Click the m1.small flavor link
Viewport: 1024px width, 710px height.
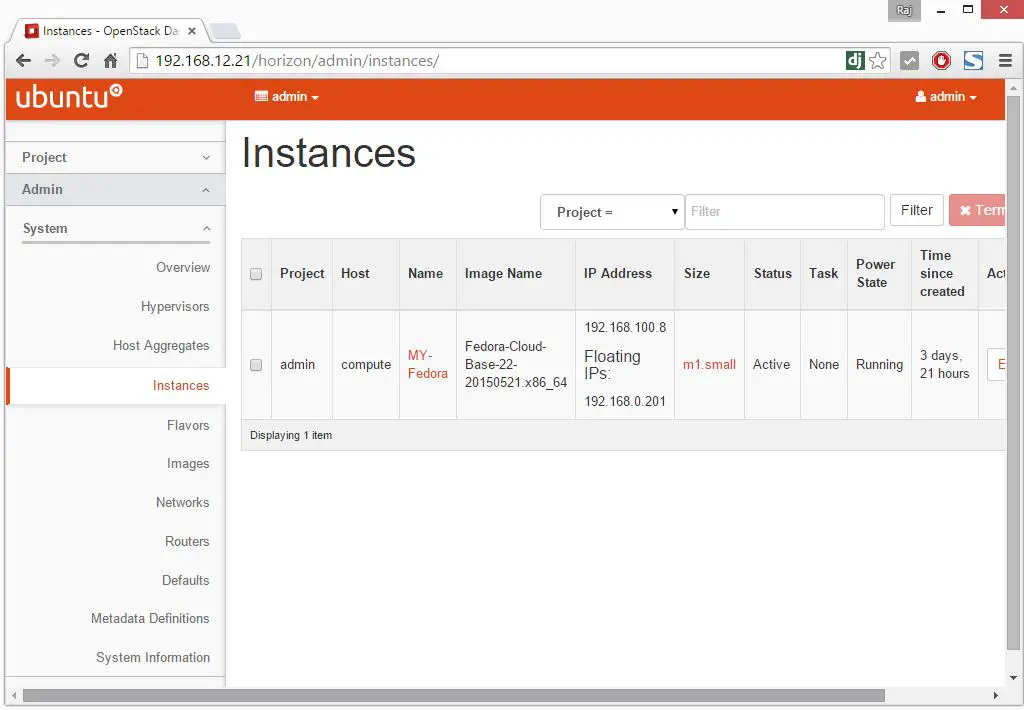click(x=709, y=364)
